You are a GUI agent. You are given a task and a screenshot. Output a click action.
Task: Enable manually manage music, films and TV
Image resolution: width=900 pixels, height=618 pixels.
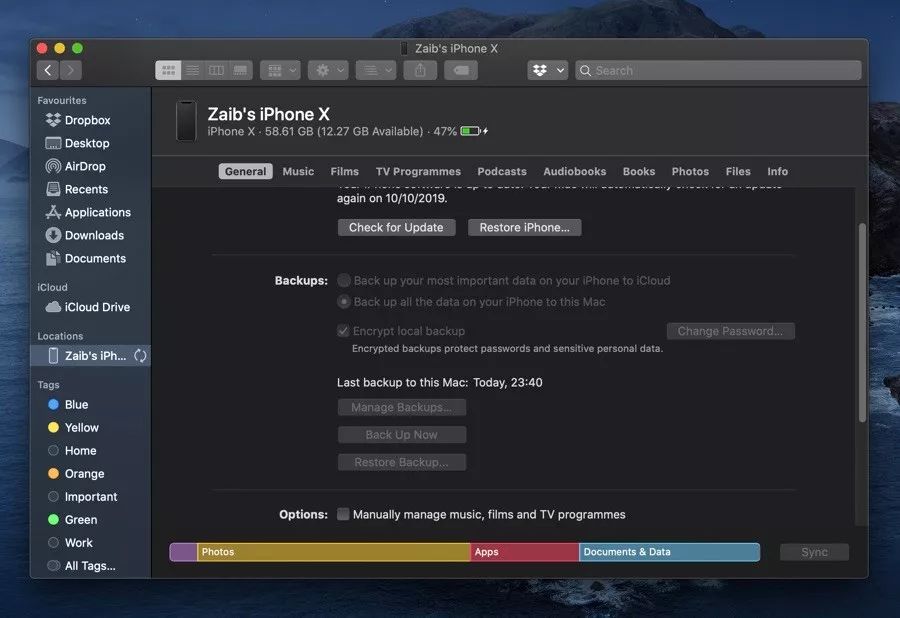click(x=343, y=514)
